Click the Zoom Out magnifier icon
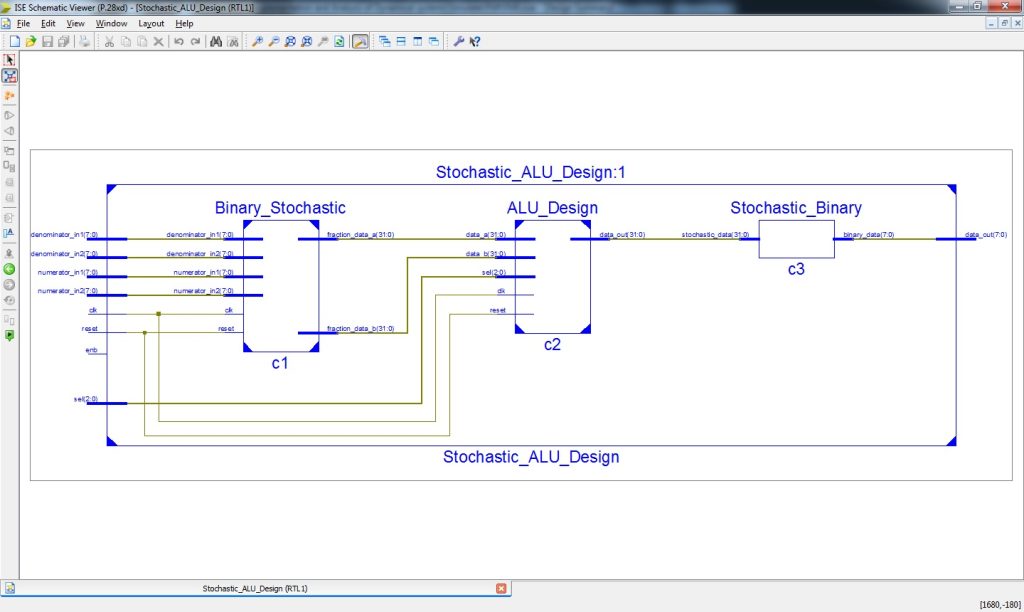 [x=273, y=42]
